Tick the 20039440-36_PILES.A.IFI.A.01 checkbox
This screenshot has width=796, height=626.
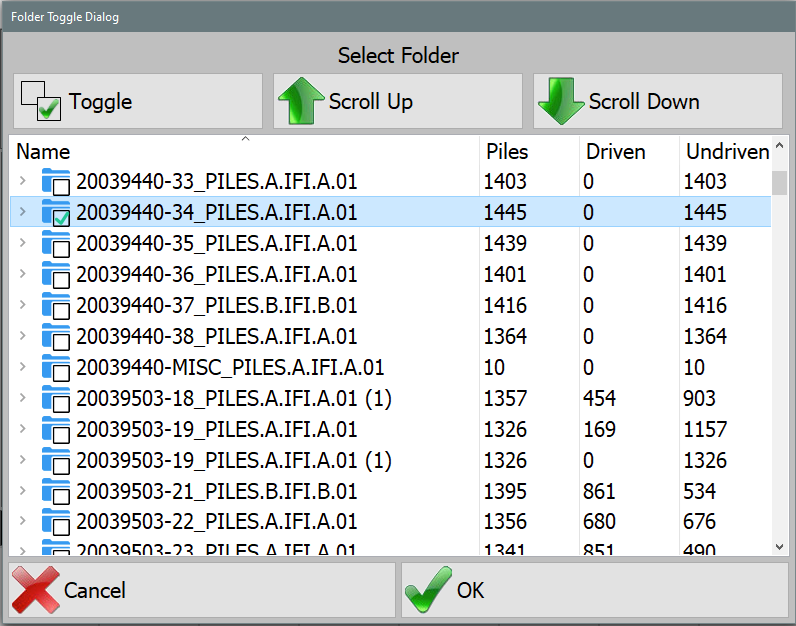click(61, 280)
